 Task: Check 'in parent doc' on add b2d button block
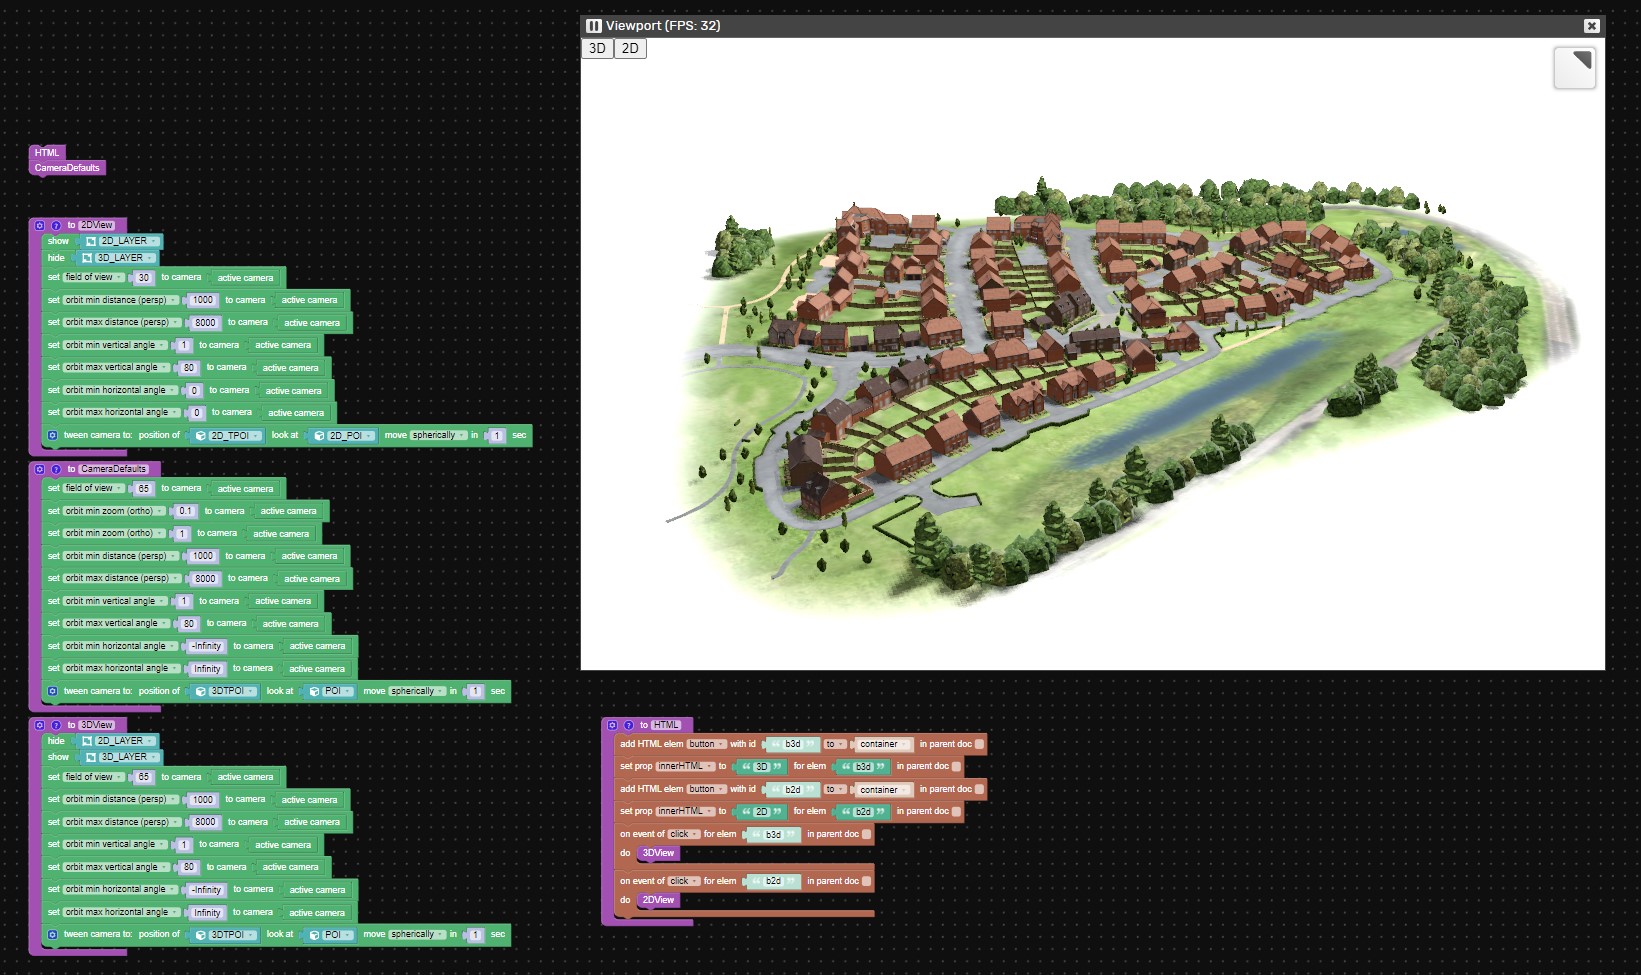980,789
